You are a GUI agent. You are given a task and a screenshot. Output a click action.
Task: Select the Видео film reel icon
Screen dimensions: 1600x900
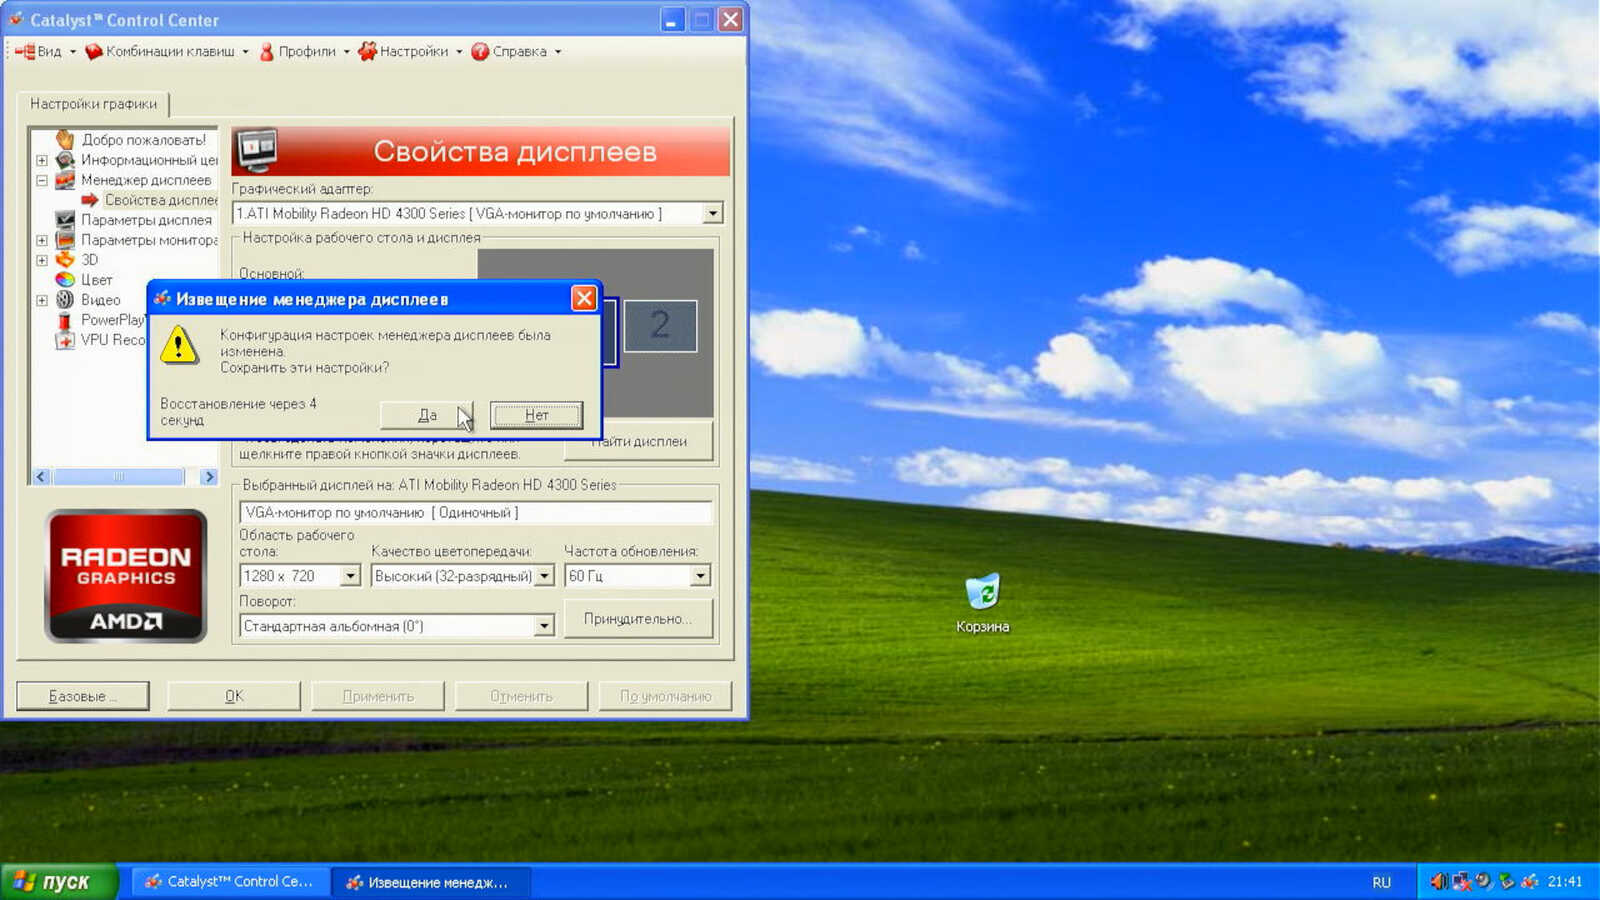click(65, 300)
